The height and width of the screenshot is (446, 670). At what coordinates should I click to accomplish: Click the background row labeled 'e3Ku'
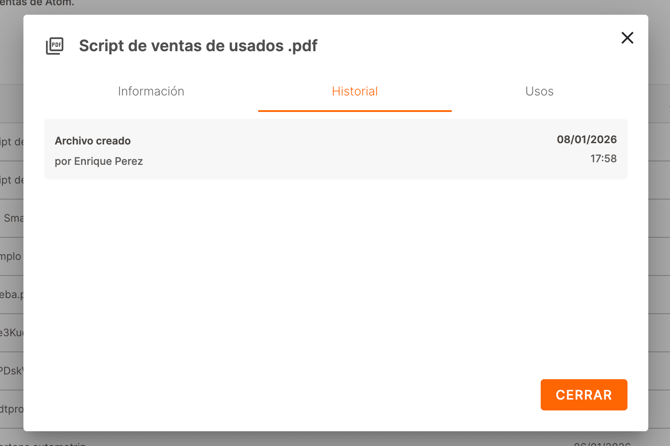point(11,332)
